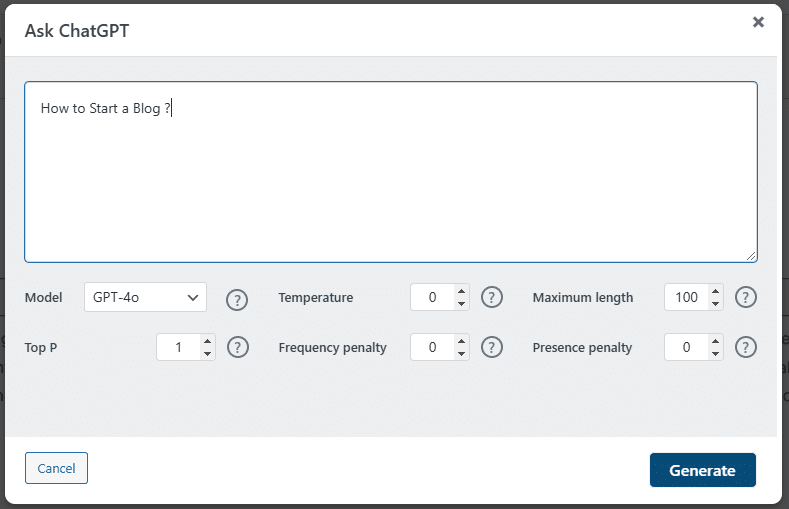Click the Generate button
This screenshot has width=789, height=509.
pos(702,470)
